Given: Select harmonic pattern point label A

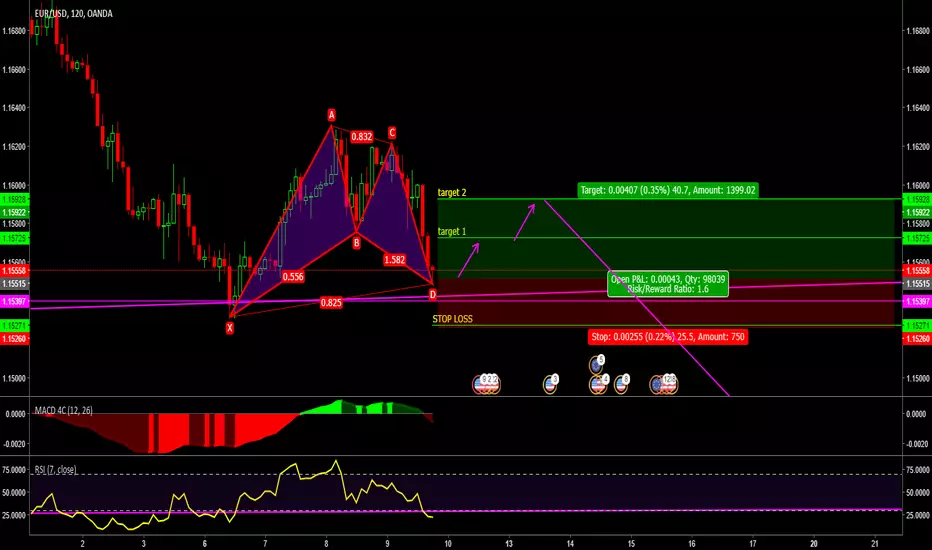Looking at the screenshot, I should (x=332, y=115).
